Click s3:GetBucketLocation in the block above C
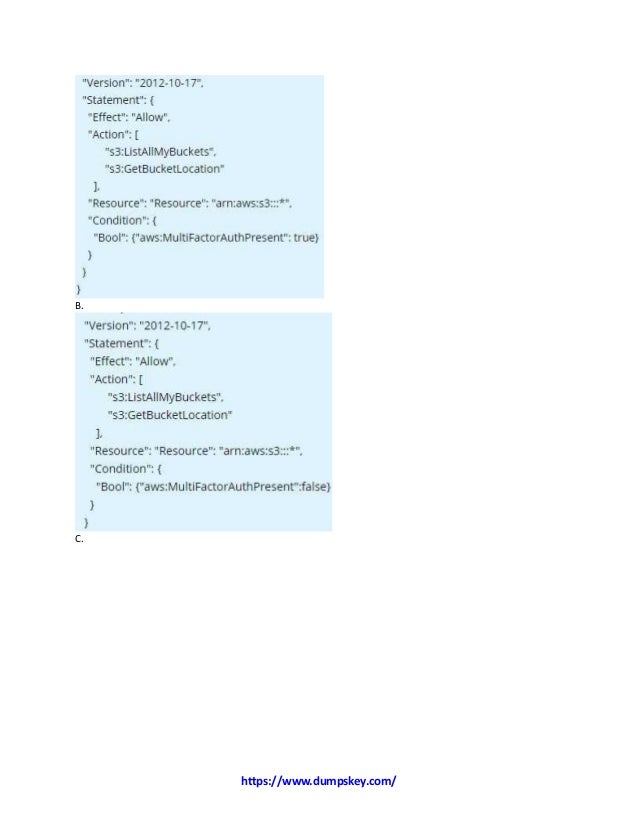 [170, 415]
